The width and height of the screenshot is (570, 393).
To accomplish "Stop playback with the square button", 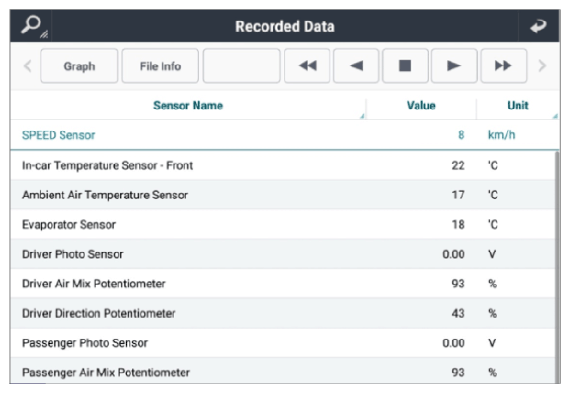I will [405, 66].
